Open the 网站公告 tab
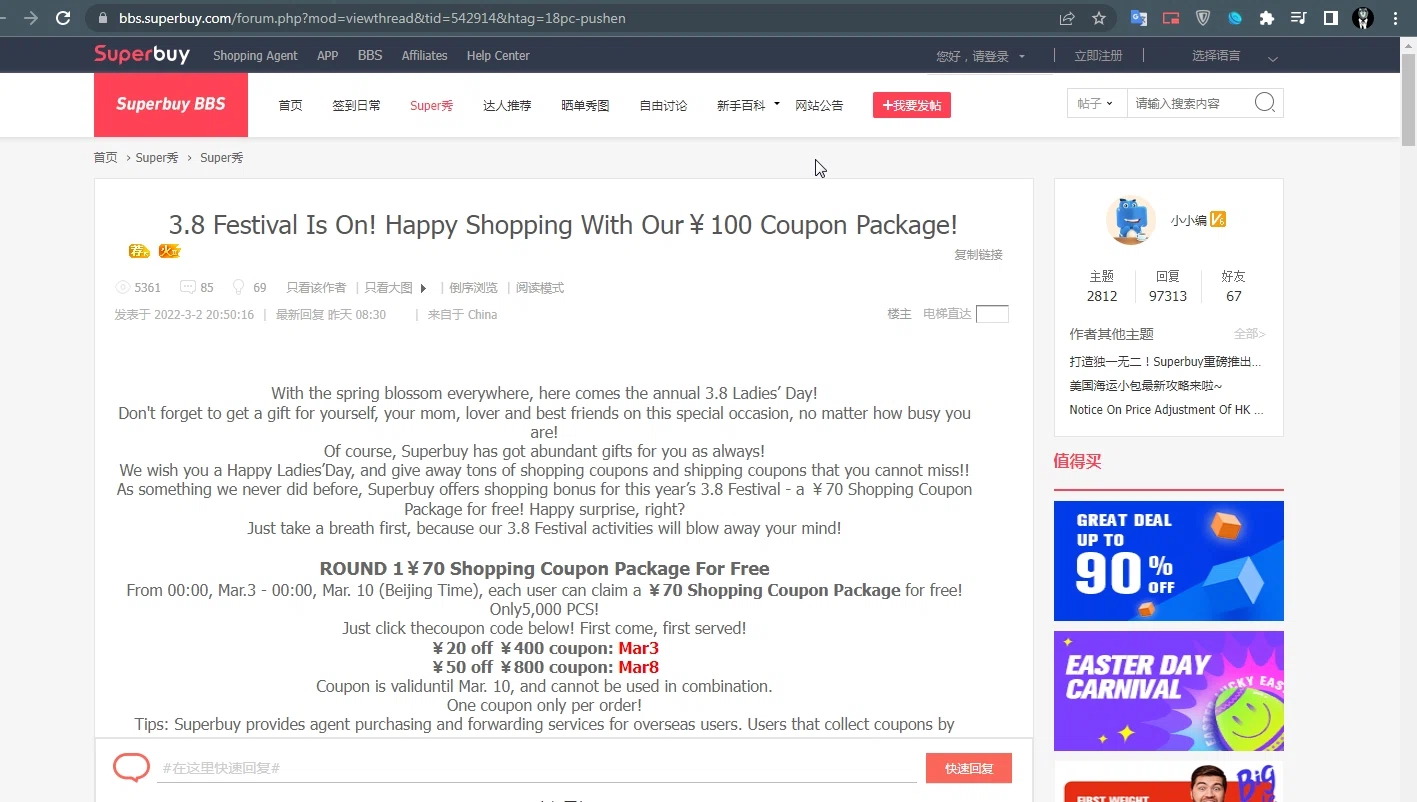 819,105
